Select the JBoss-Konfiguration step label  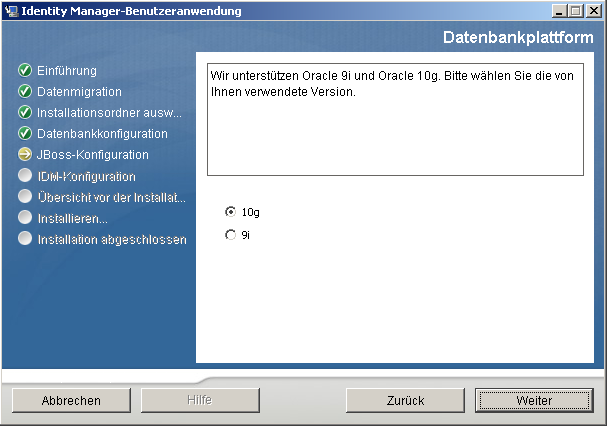[93, 155]
